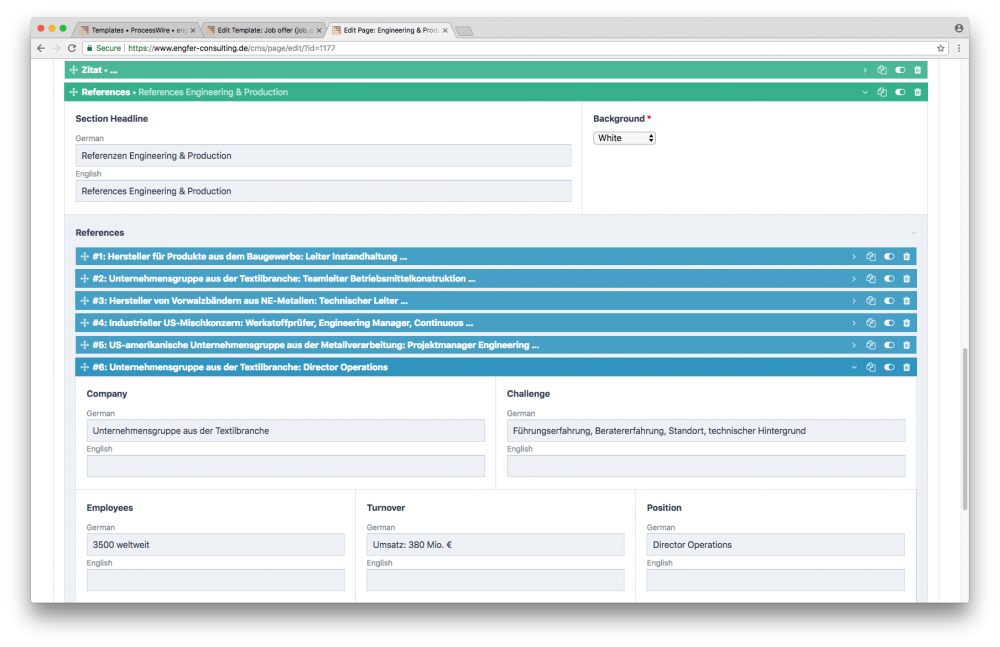Clone the Zitat section using its copy icon
The image size is (1000, 647).
click(882, 70)
